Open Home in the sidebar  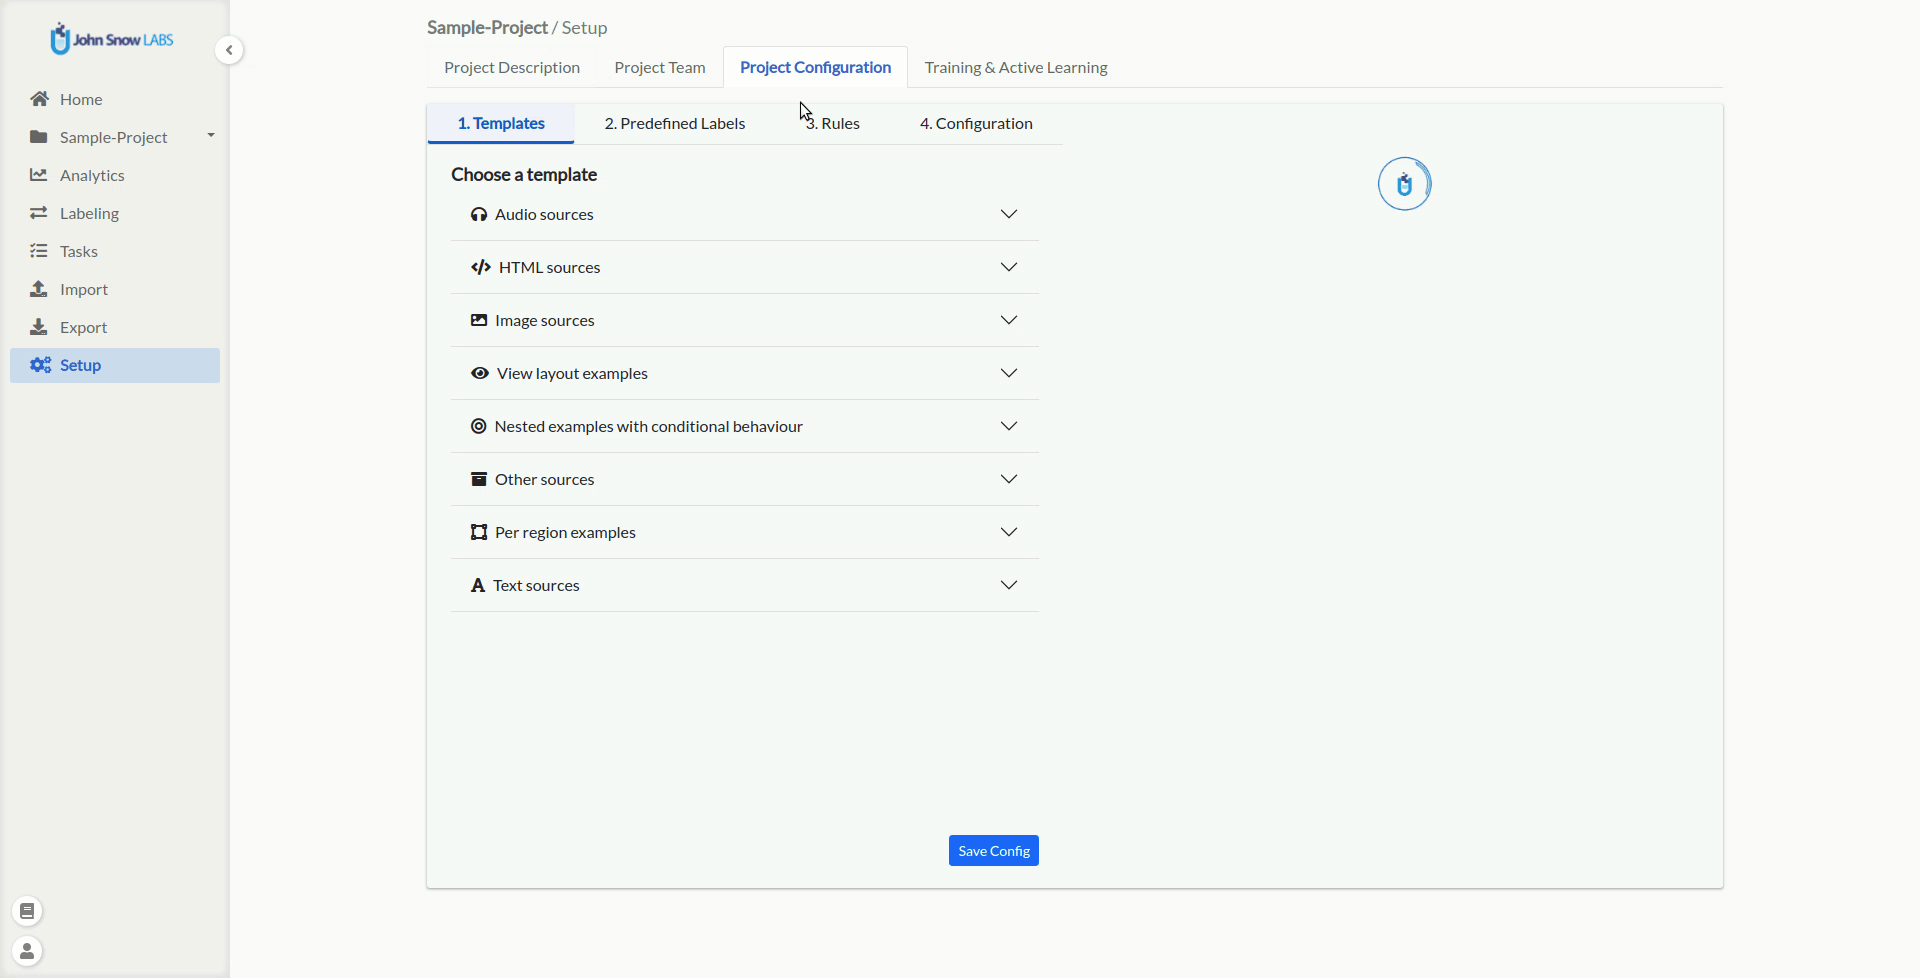point(115,99)
